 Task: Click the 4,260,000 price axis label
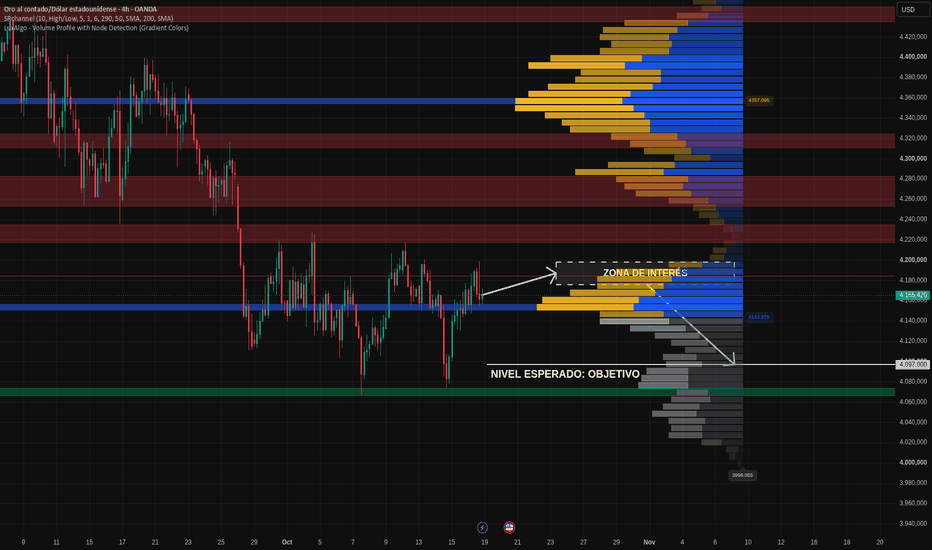coord(913,199)
